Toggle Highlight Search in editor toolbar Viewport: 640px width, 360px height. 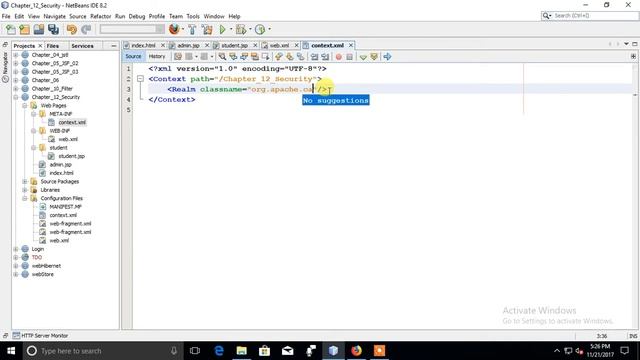[x=255, y=57]
